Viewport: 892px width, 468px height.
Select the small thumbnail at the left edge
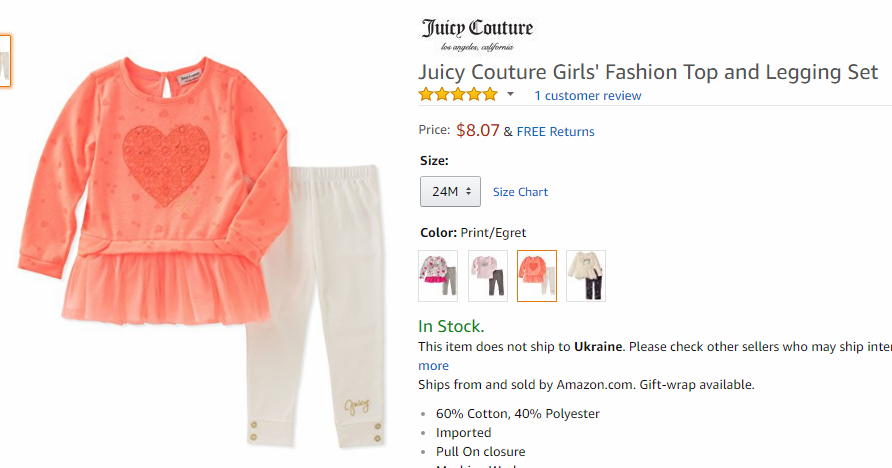5,61
